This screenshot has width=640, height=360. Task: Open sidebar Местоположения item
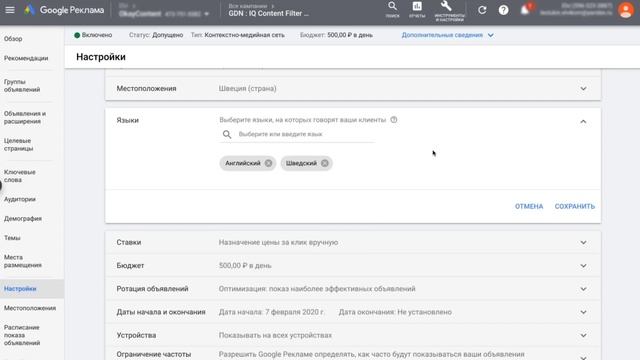pos(30,308)
